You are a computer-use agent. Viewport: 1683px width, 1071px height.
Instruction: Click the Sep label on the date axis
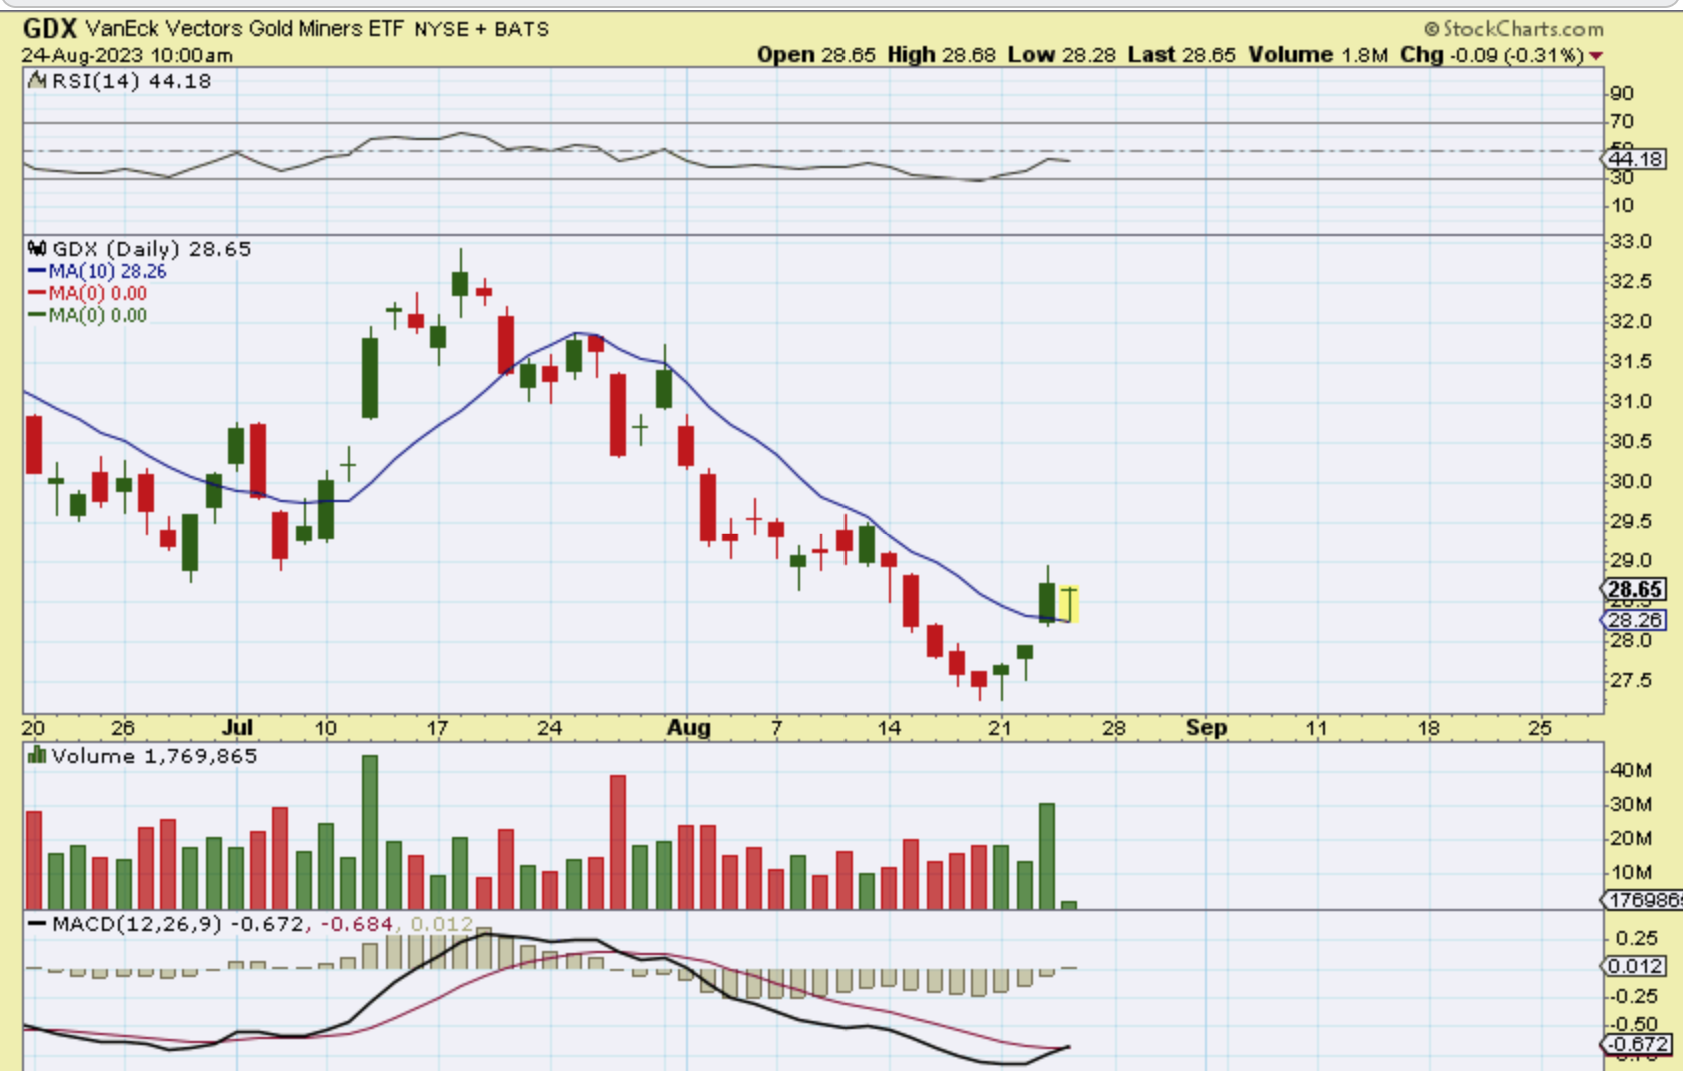pos(1206,727)
